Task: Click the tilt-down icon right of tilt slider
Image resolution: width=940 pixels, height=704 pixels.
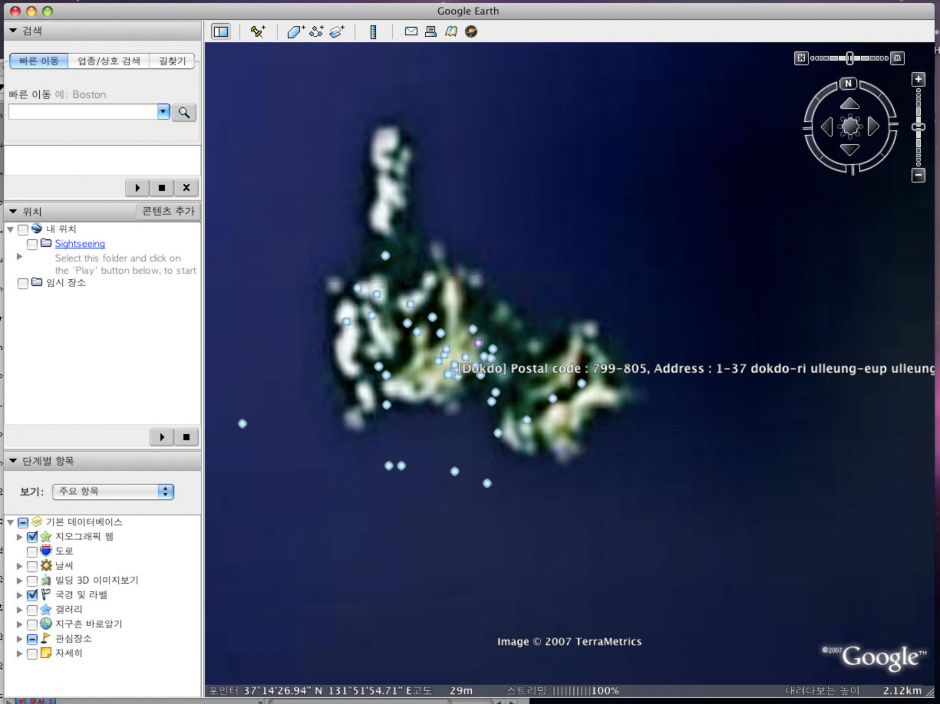Action: (897, 58)
